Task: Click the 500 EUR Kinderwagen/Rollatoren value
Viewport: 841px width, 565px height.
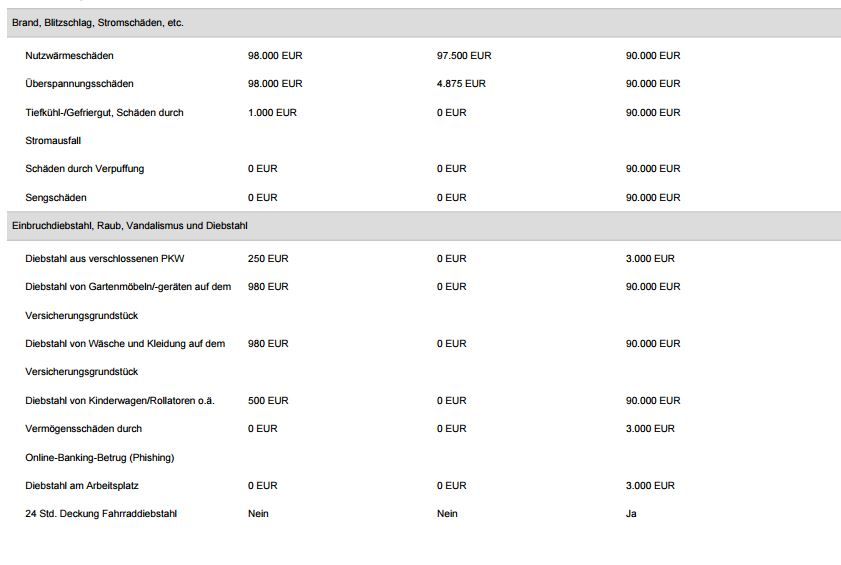Action: (268, 401)
